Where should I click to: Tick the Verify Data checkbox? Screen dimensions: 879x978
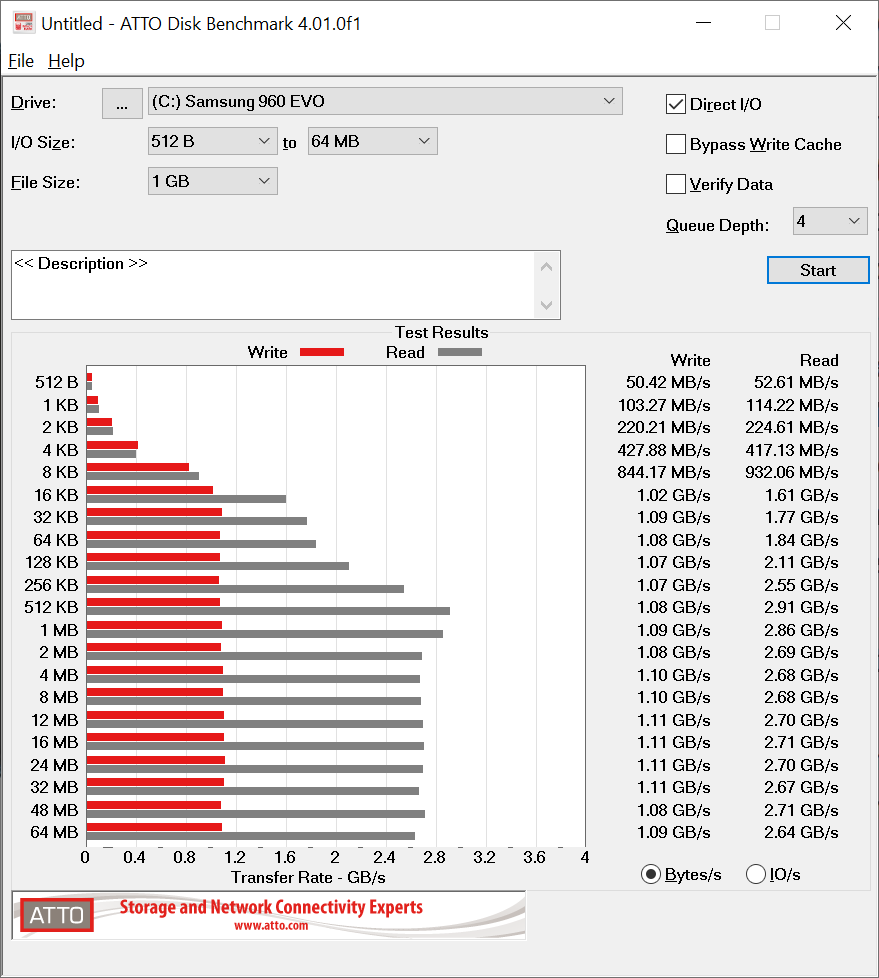tap(676, 184)
